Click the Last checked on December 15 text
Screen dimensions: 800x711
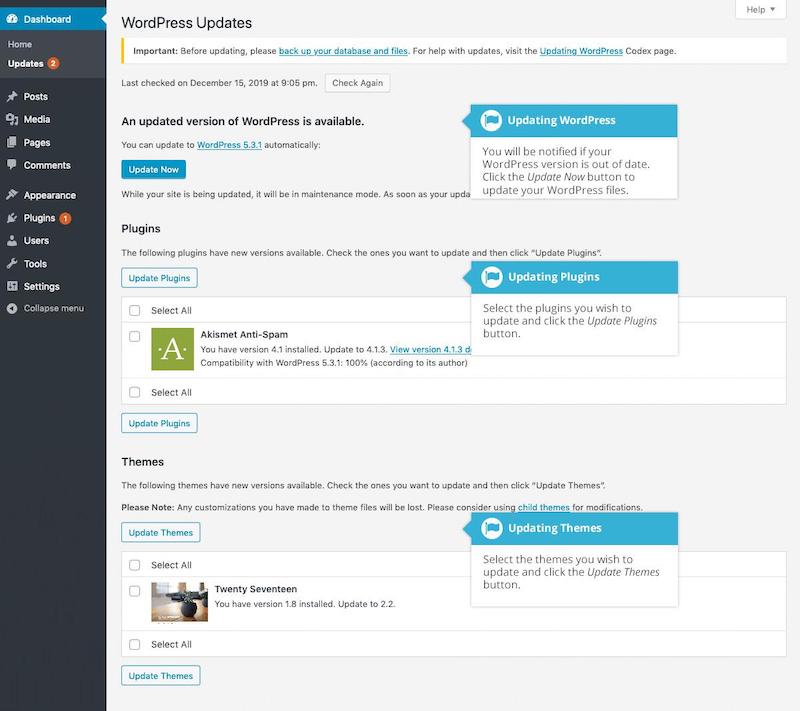219,83
